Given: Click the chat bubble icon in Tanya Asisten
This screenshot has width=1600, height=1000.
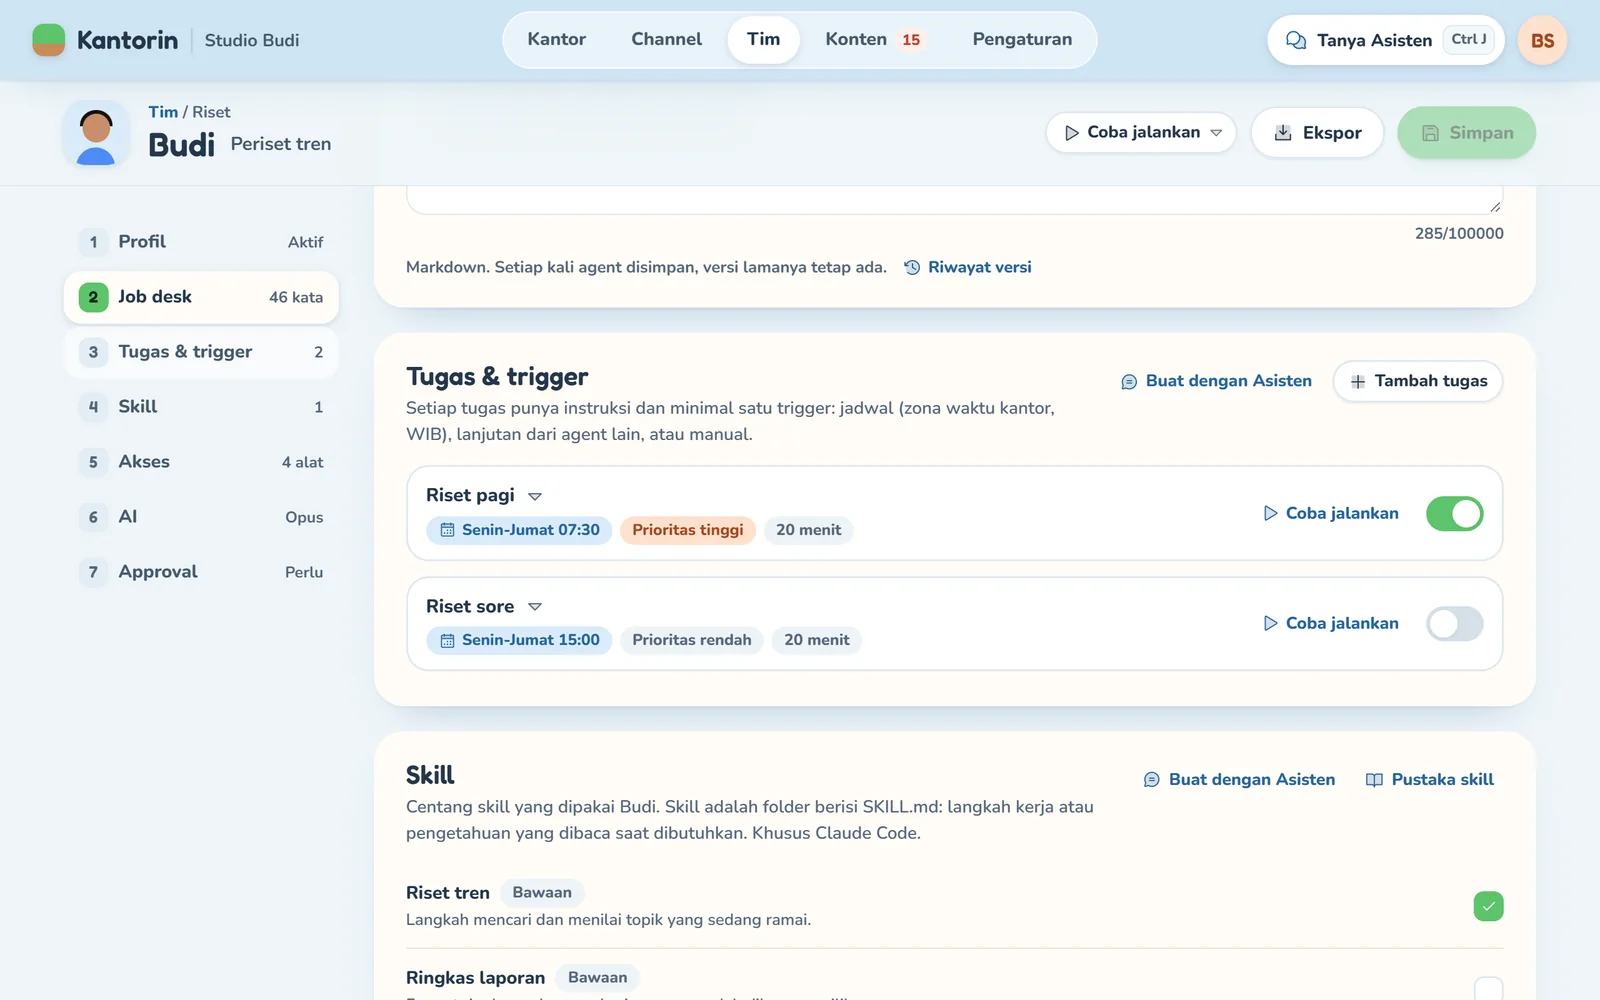Looking at the screenshot, I should pyautogui.click(x=1296, y=40).
